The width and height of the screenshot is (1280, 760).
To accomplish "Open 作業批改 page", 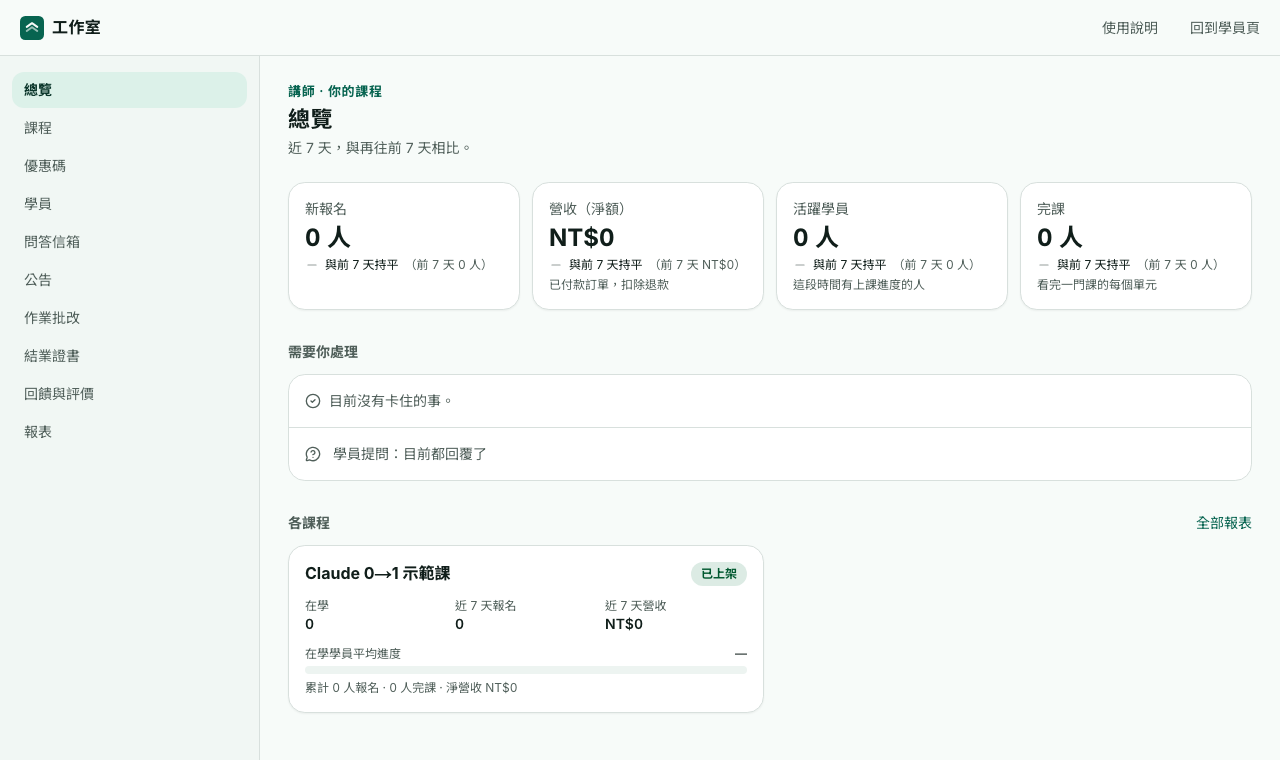I will (129, 318).
